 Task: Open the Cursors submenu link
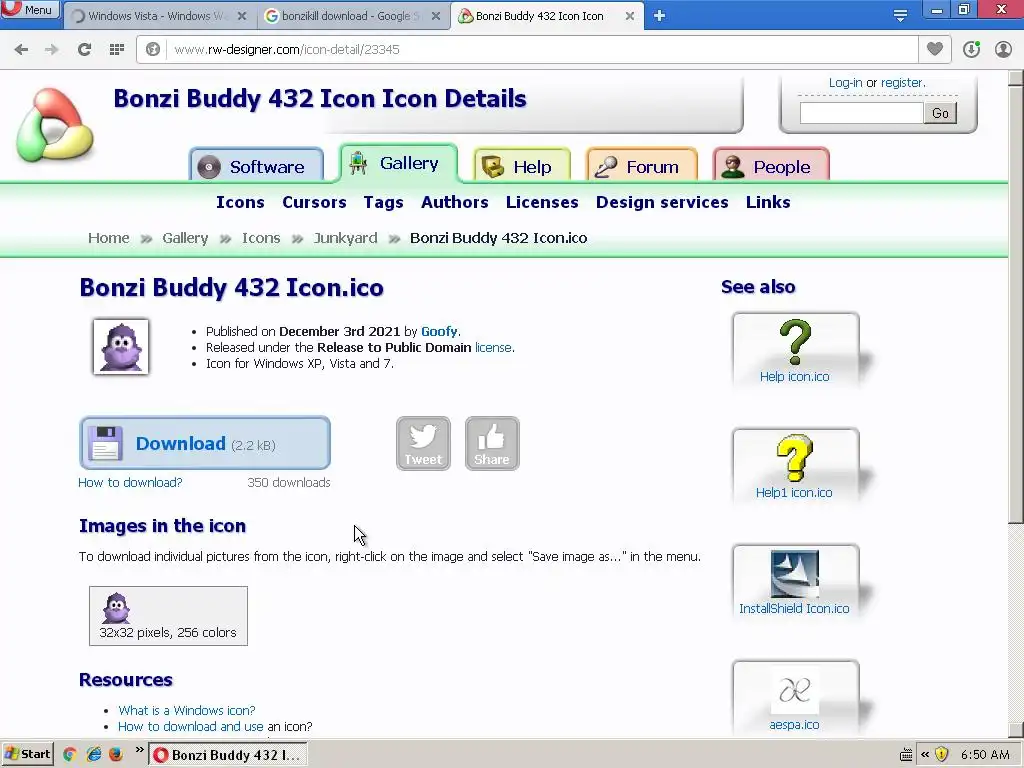(x=314, y=202)
